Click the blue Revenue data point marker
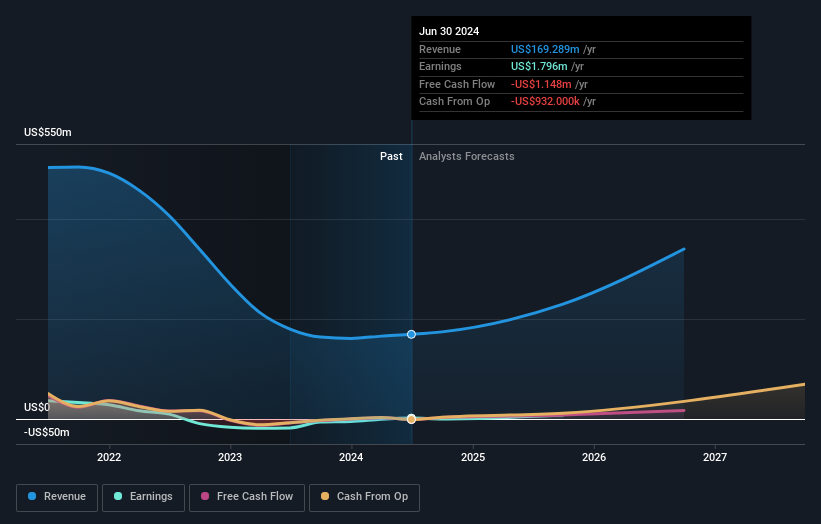This screenshot has height=524, width=821. pos(412,335)
